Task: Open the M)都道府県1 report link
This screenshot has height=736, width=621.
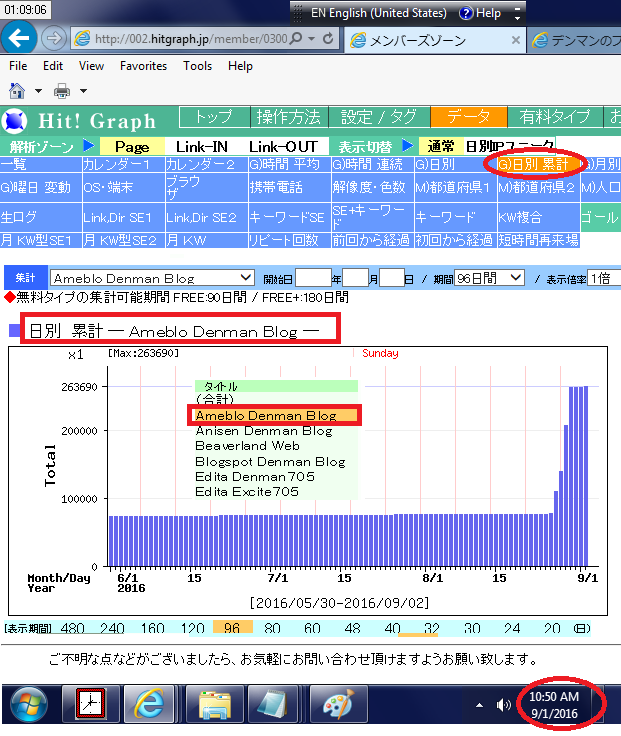Action: click(x=455, y=187)
